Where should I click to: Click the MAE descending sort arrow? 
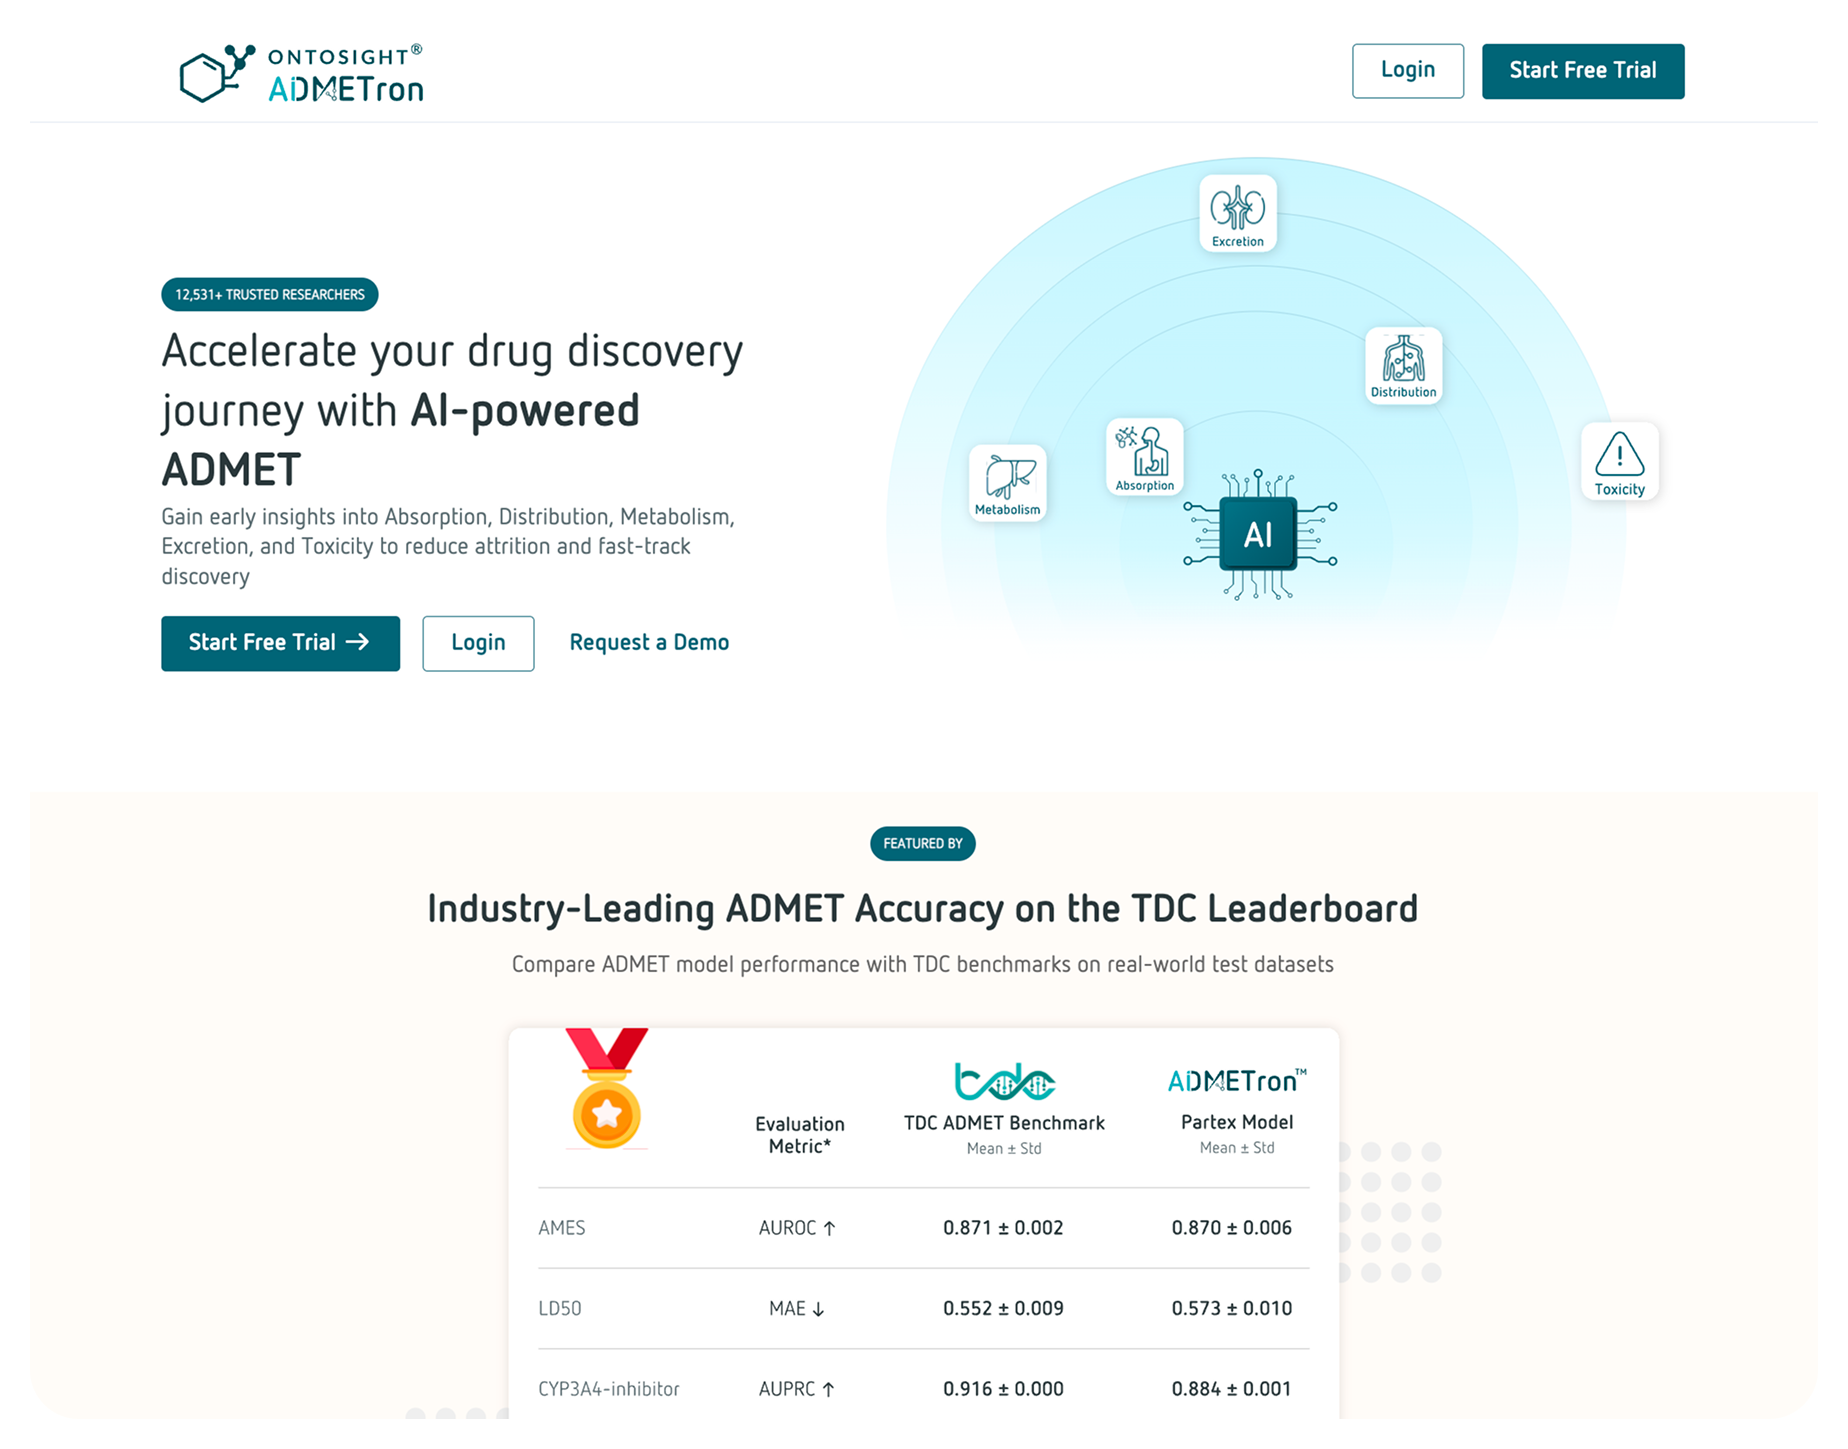[820, 1308]
